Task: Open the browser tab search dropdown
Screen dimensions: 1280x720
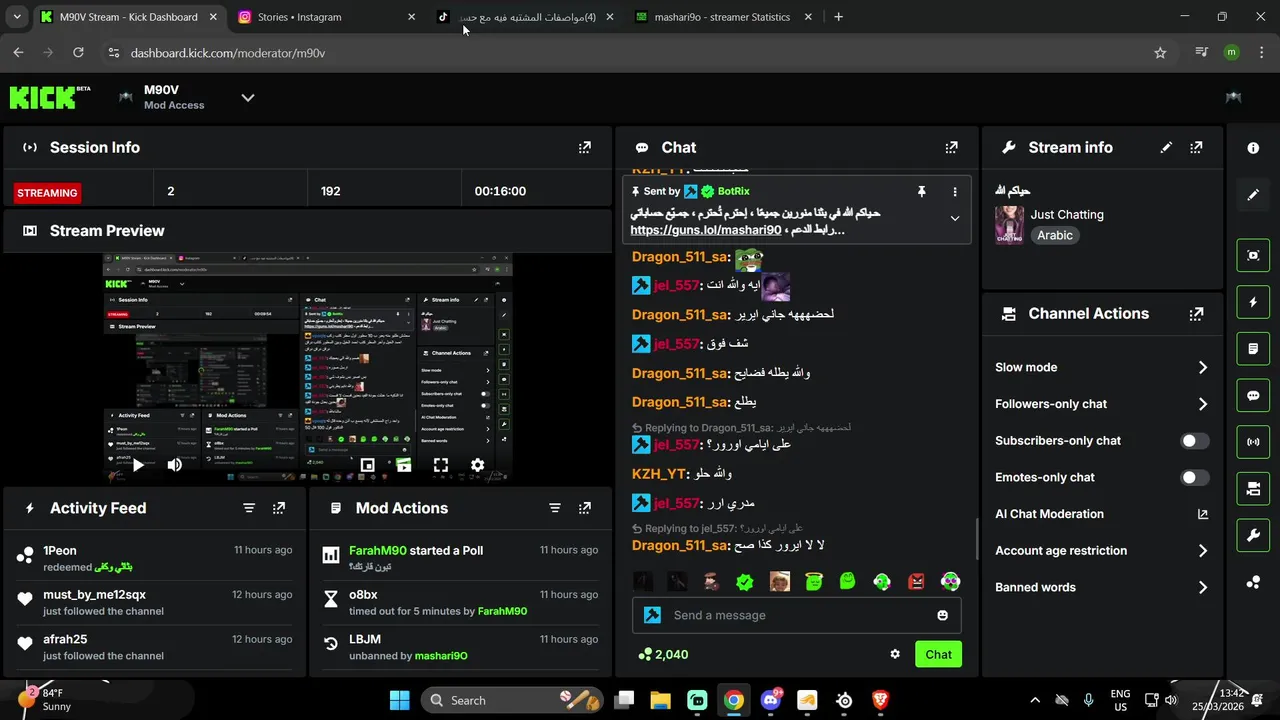Action: point(16,17)
